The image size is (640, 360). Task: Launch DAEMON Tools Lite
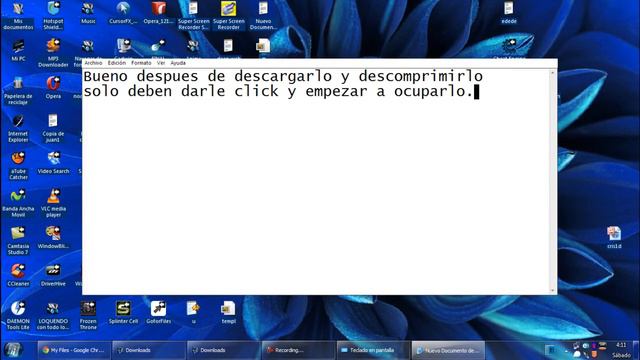point(18,316)
